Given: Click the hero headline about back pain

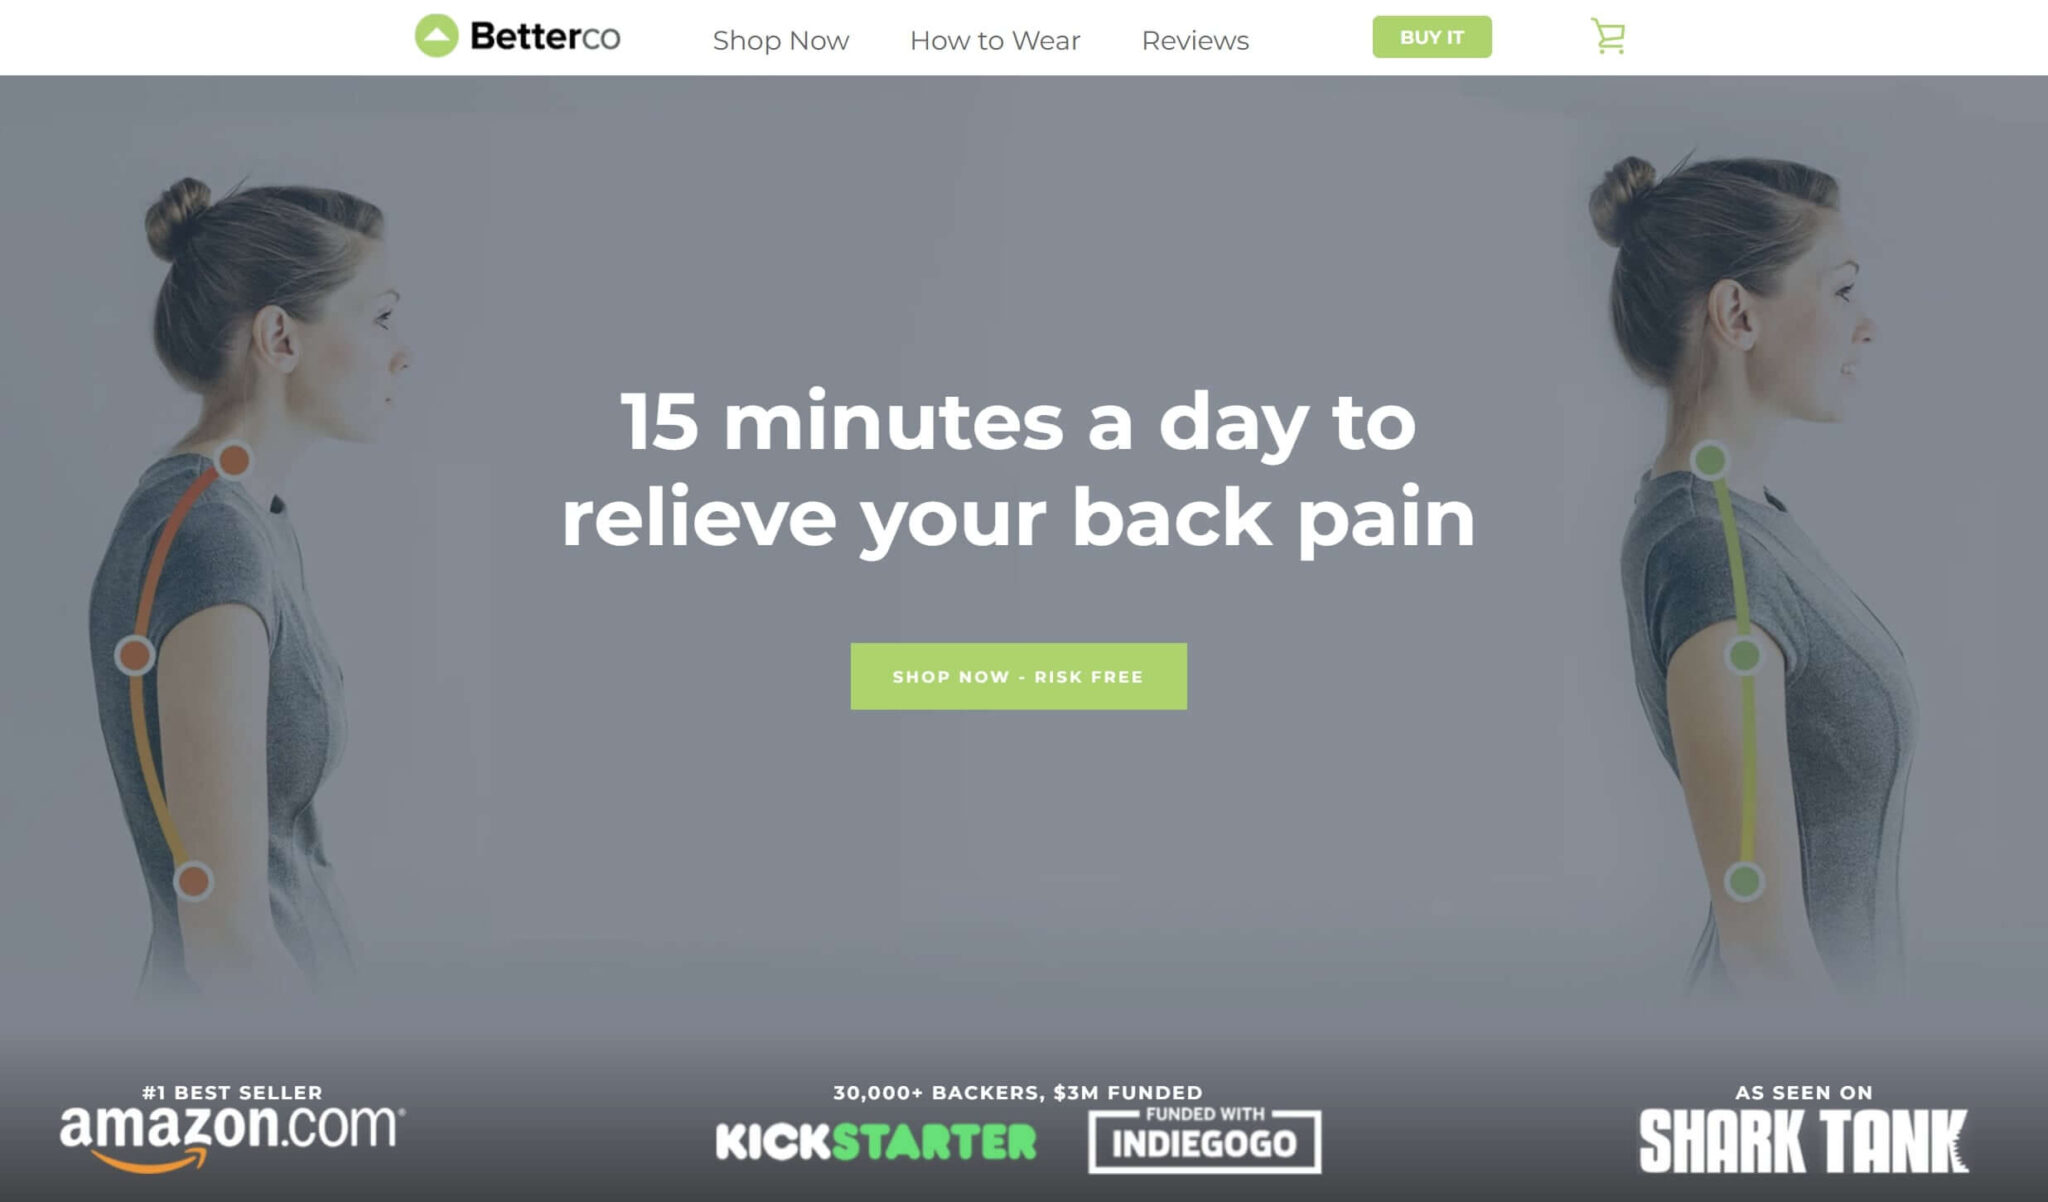Looking at the screenshot, I should coord(1018,470).
